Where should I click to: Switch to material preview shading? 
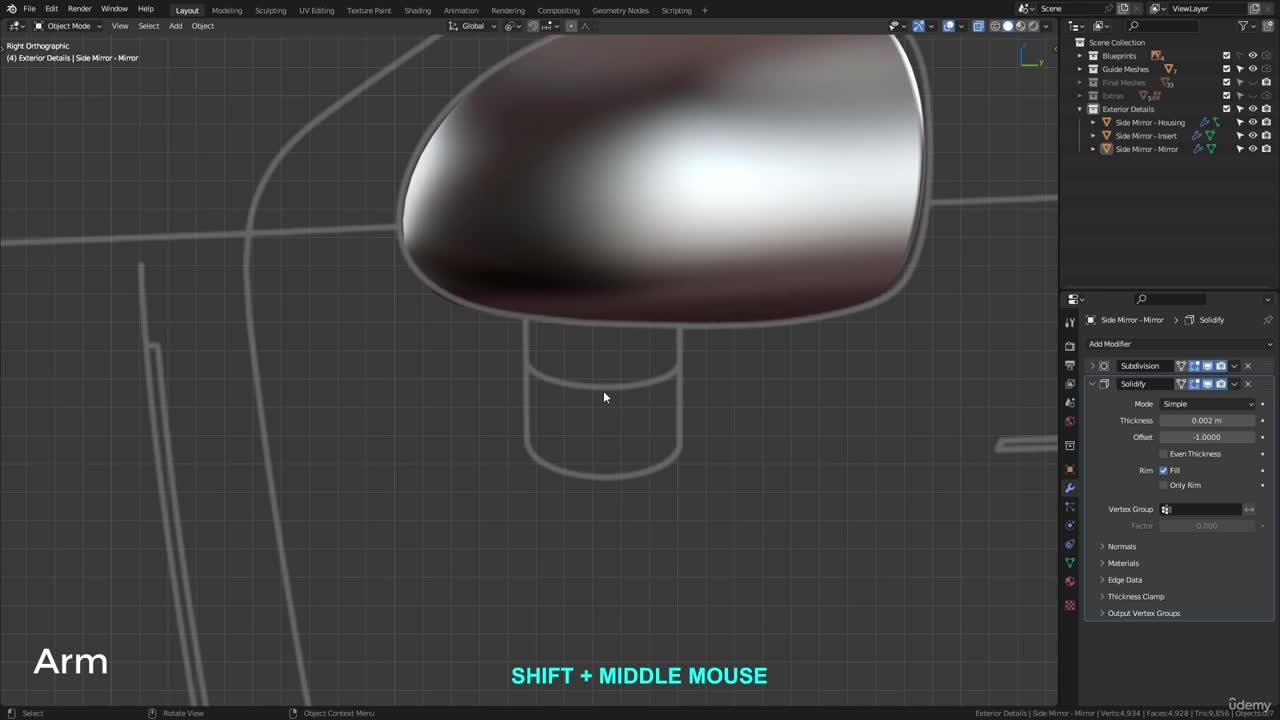click(x=1021, y=26)
